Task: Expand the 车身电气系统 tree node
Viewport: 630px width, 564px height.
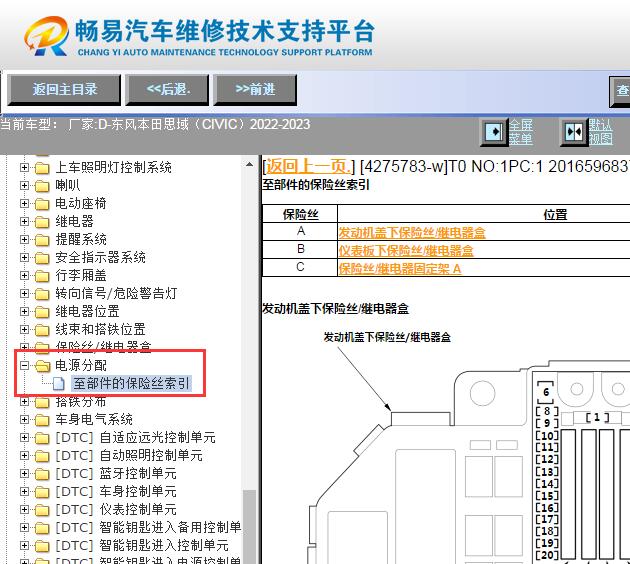Action: point(25,419)
